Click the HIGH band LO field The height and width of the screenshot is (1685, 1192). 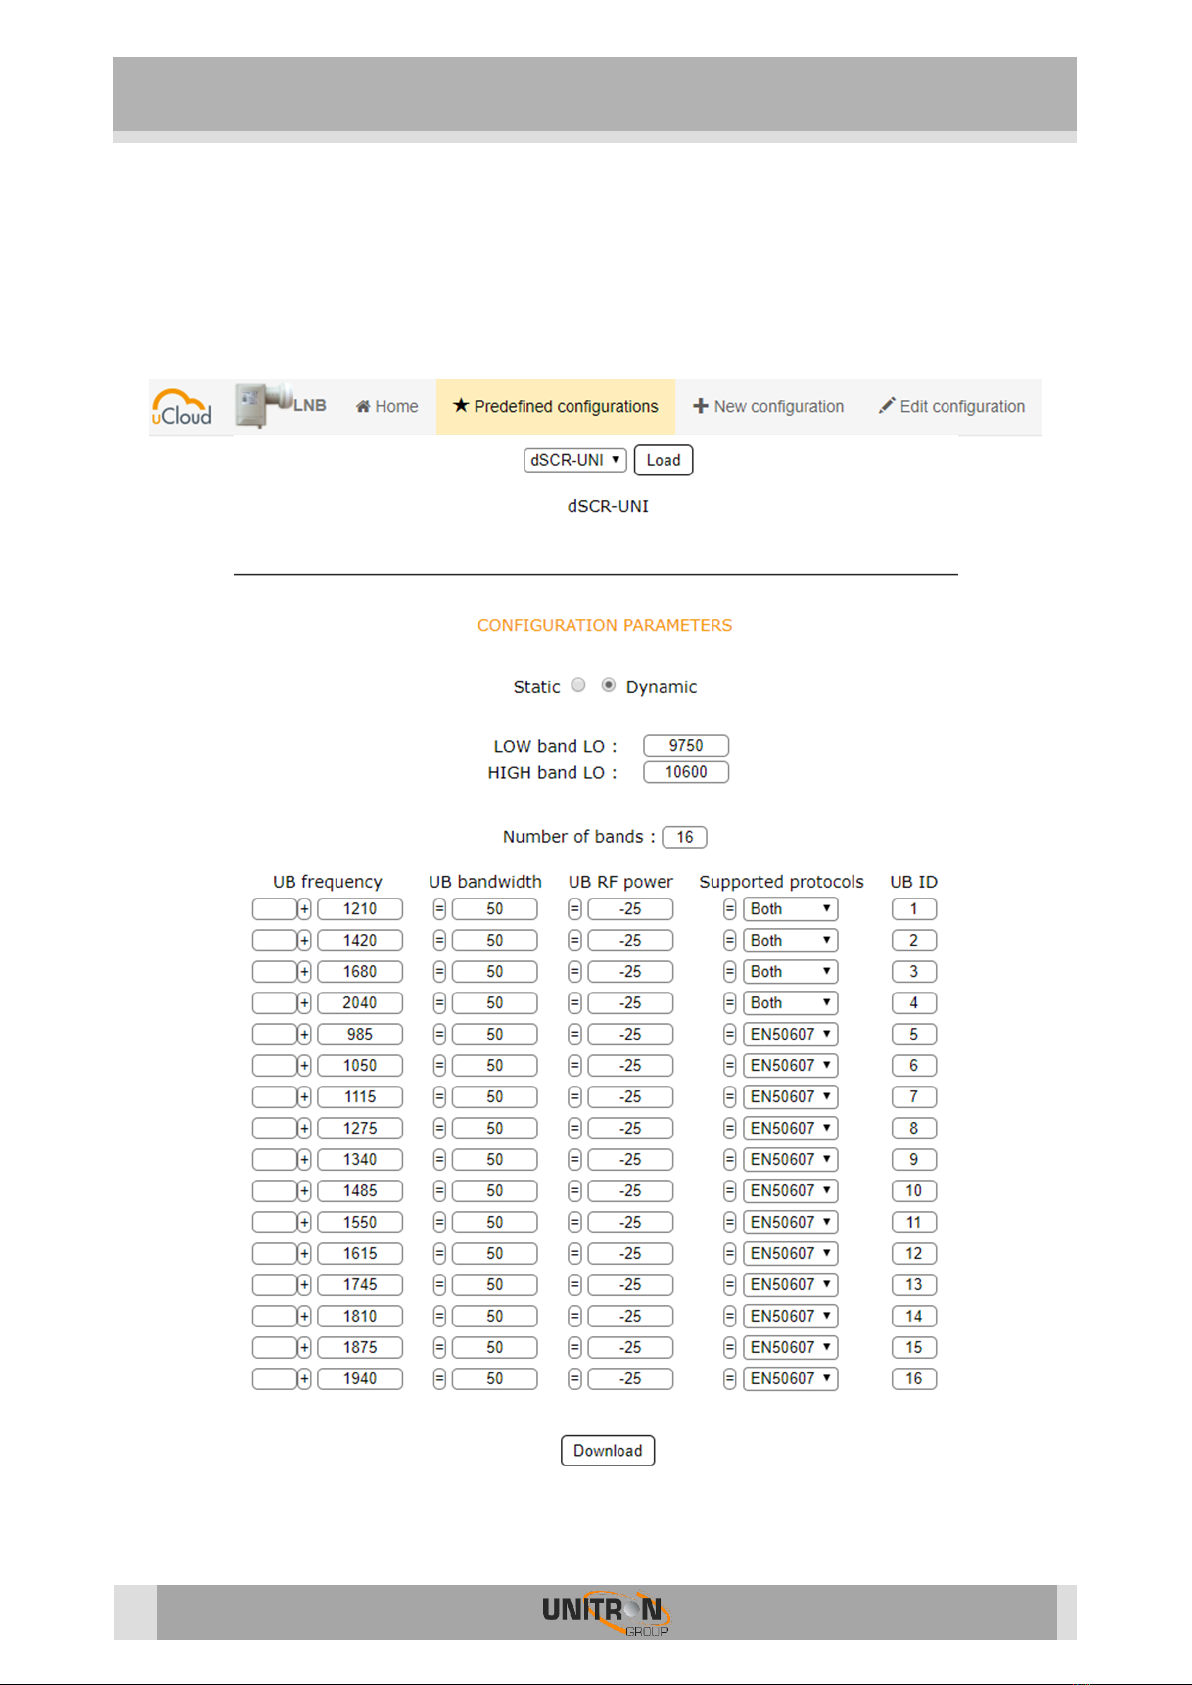686,772
